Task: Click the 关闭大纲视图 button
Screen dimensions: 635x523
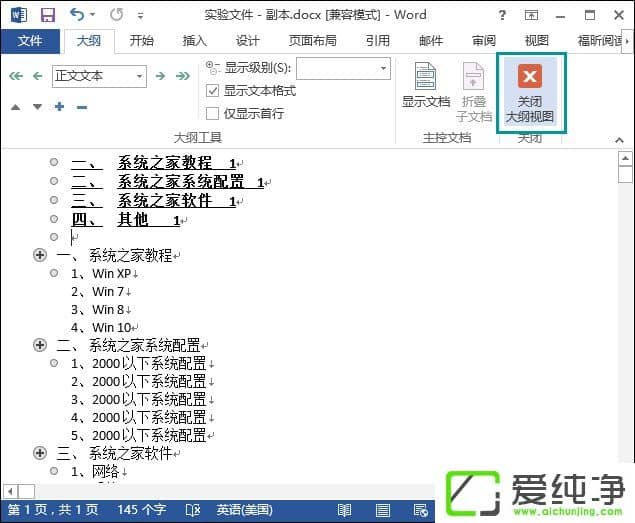Action: 530,94
